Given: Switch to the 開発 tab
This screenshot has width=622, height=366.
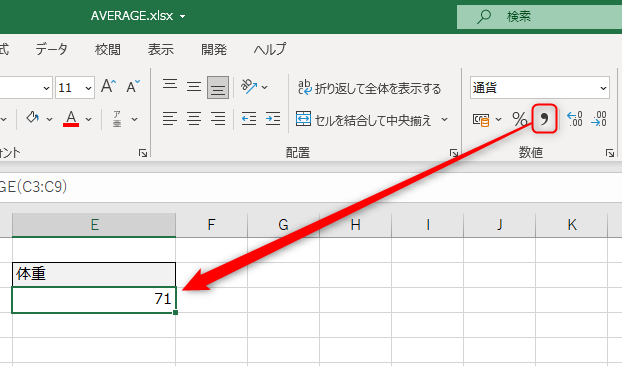Looking at the screenshot, I should click(214, 50).
